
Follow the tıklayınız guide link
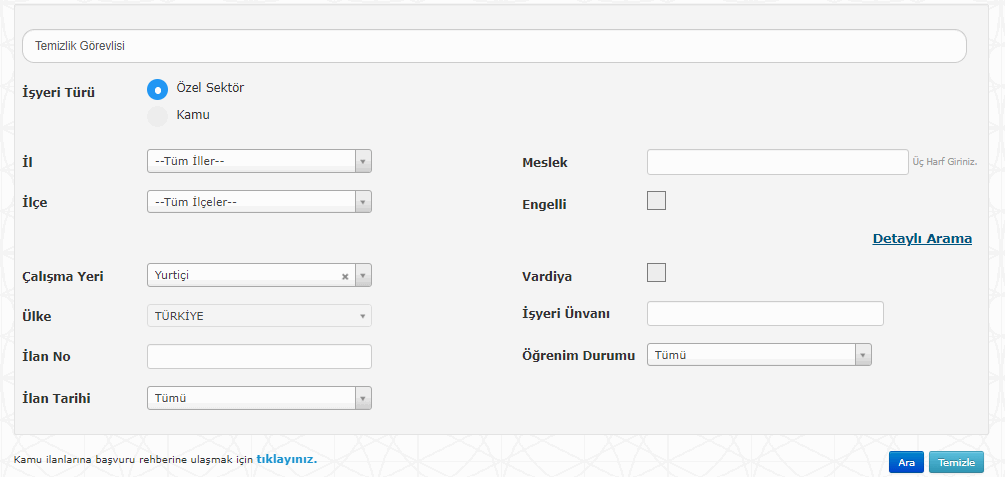pyautogui.click(x=286, y=459)
